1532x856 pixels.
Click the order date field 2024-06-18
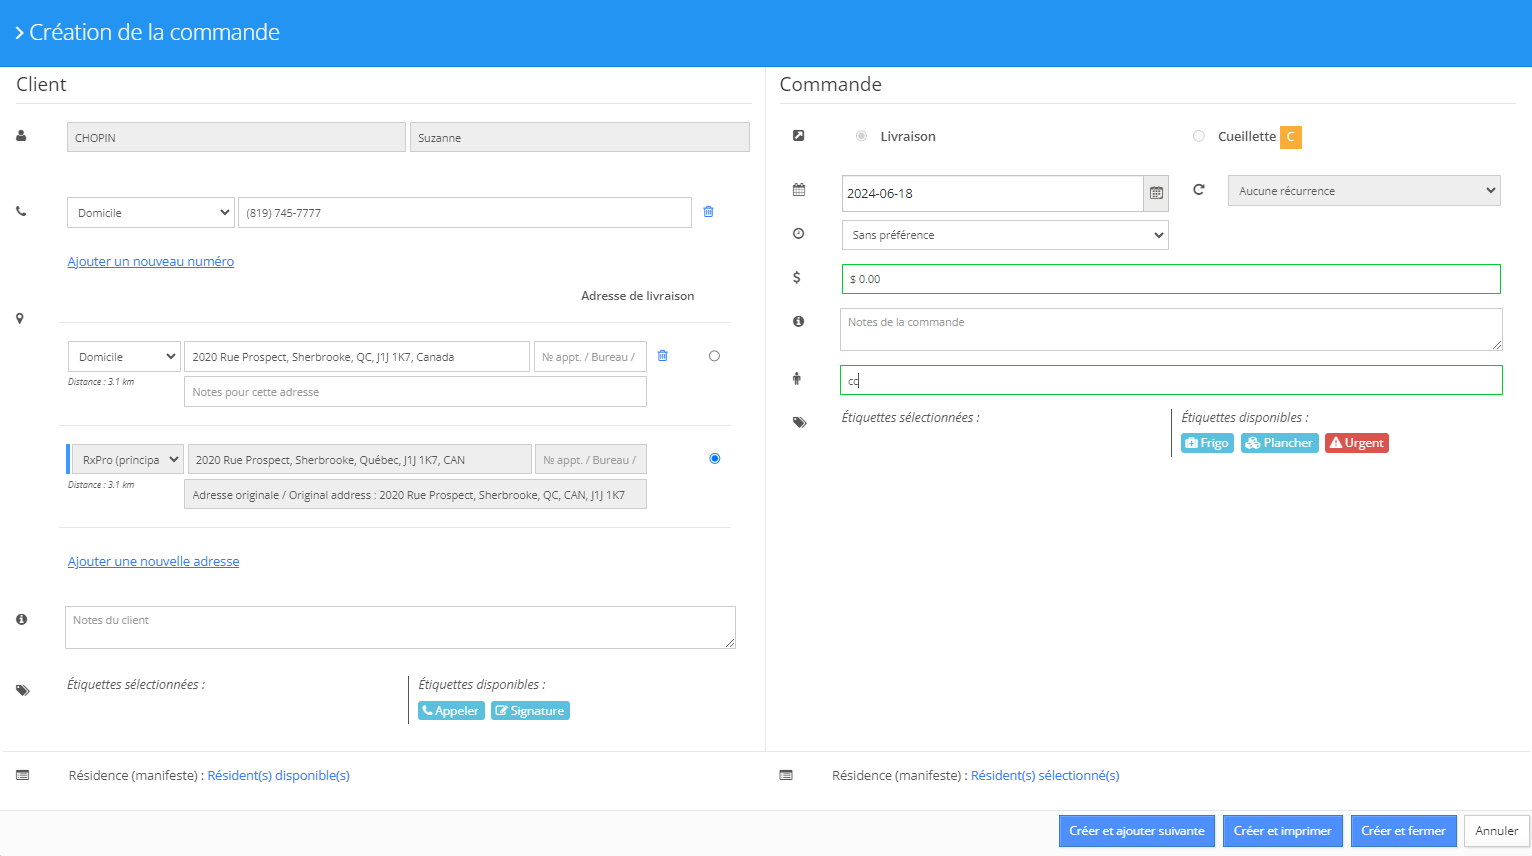click(x=993, y=193)
